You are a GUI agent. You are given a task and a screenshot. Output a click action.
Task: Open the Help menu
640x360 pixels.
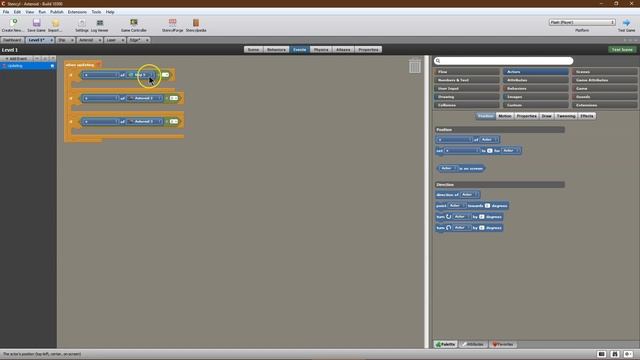(110, 12)
